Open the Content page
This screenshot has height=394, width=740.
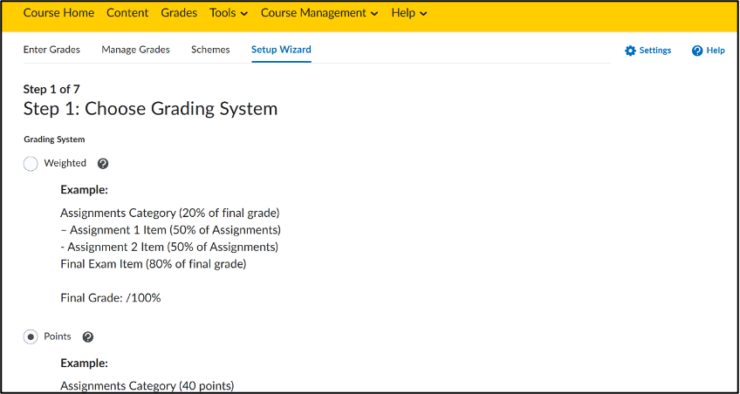[x=127, y=13]
